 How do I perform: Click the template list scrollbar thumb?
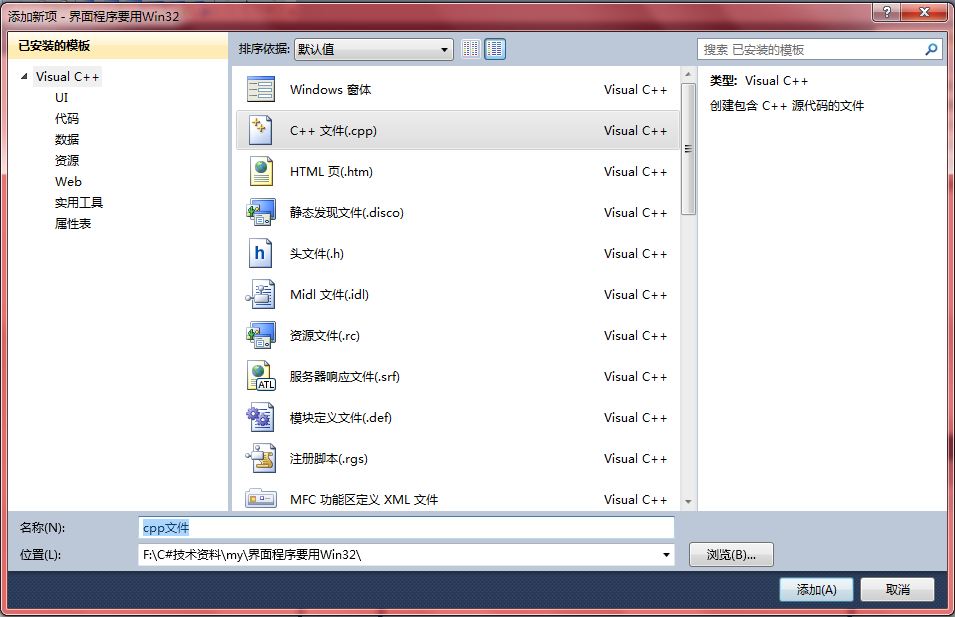688,149
